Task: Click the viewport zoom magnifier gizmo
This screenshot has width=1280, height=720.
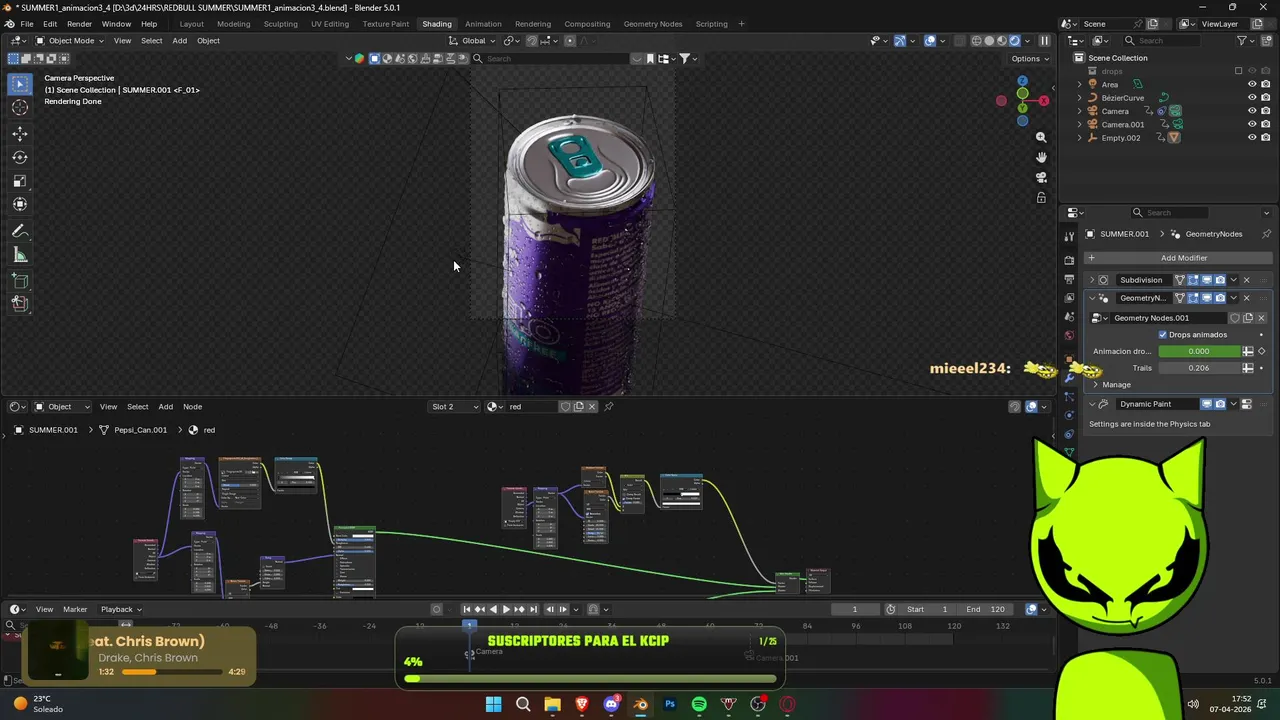Action: [1041, 137]
